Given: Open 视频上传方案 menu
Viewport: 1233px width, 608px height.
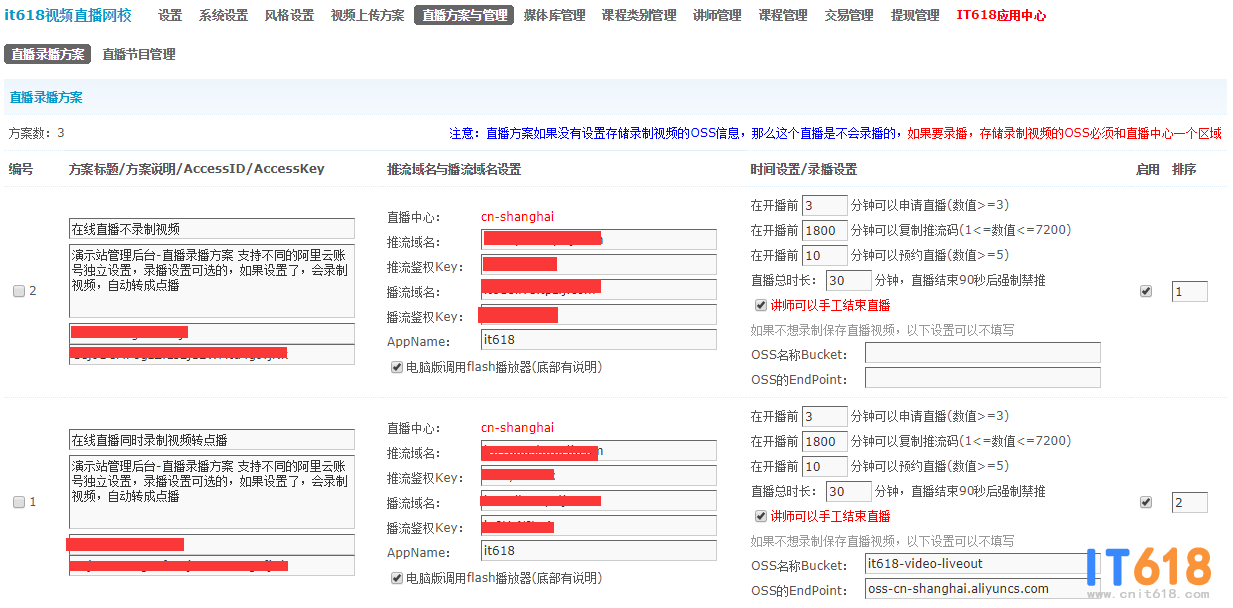Looking at the screenshot, I should (368, 16).
